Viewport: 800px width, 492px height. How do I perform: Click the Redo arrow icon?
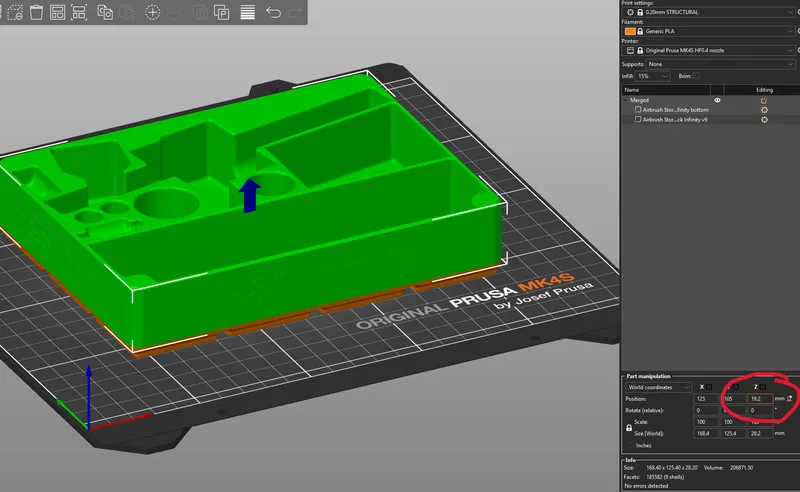295,12
